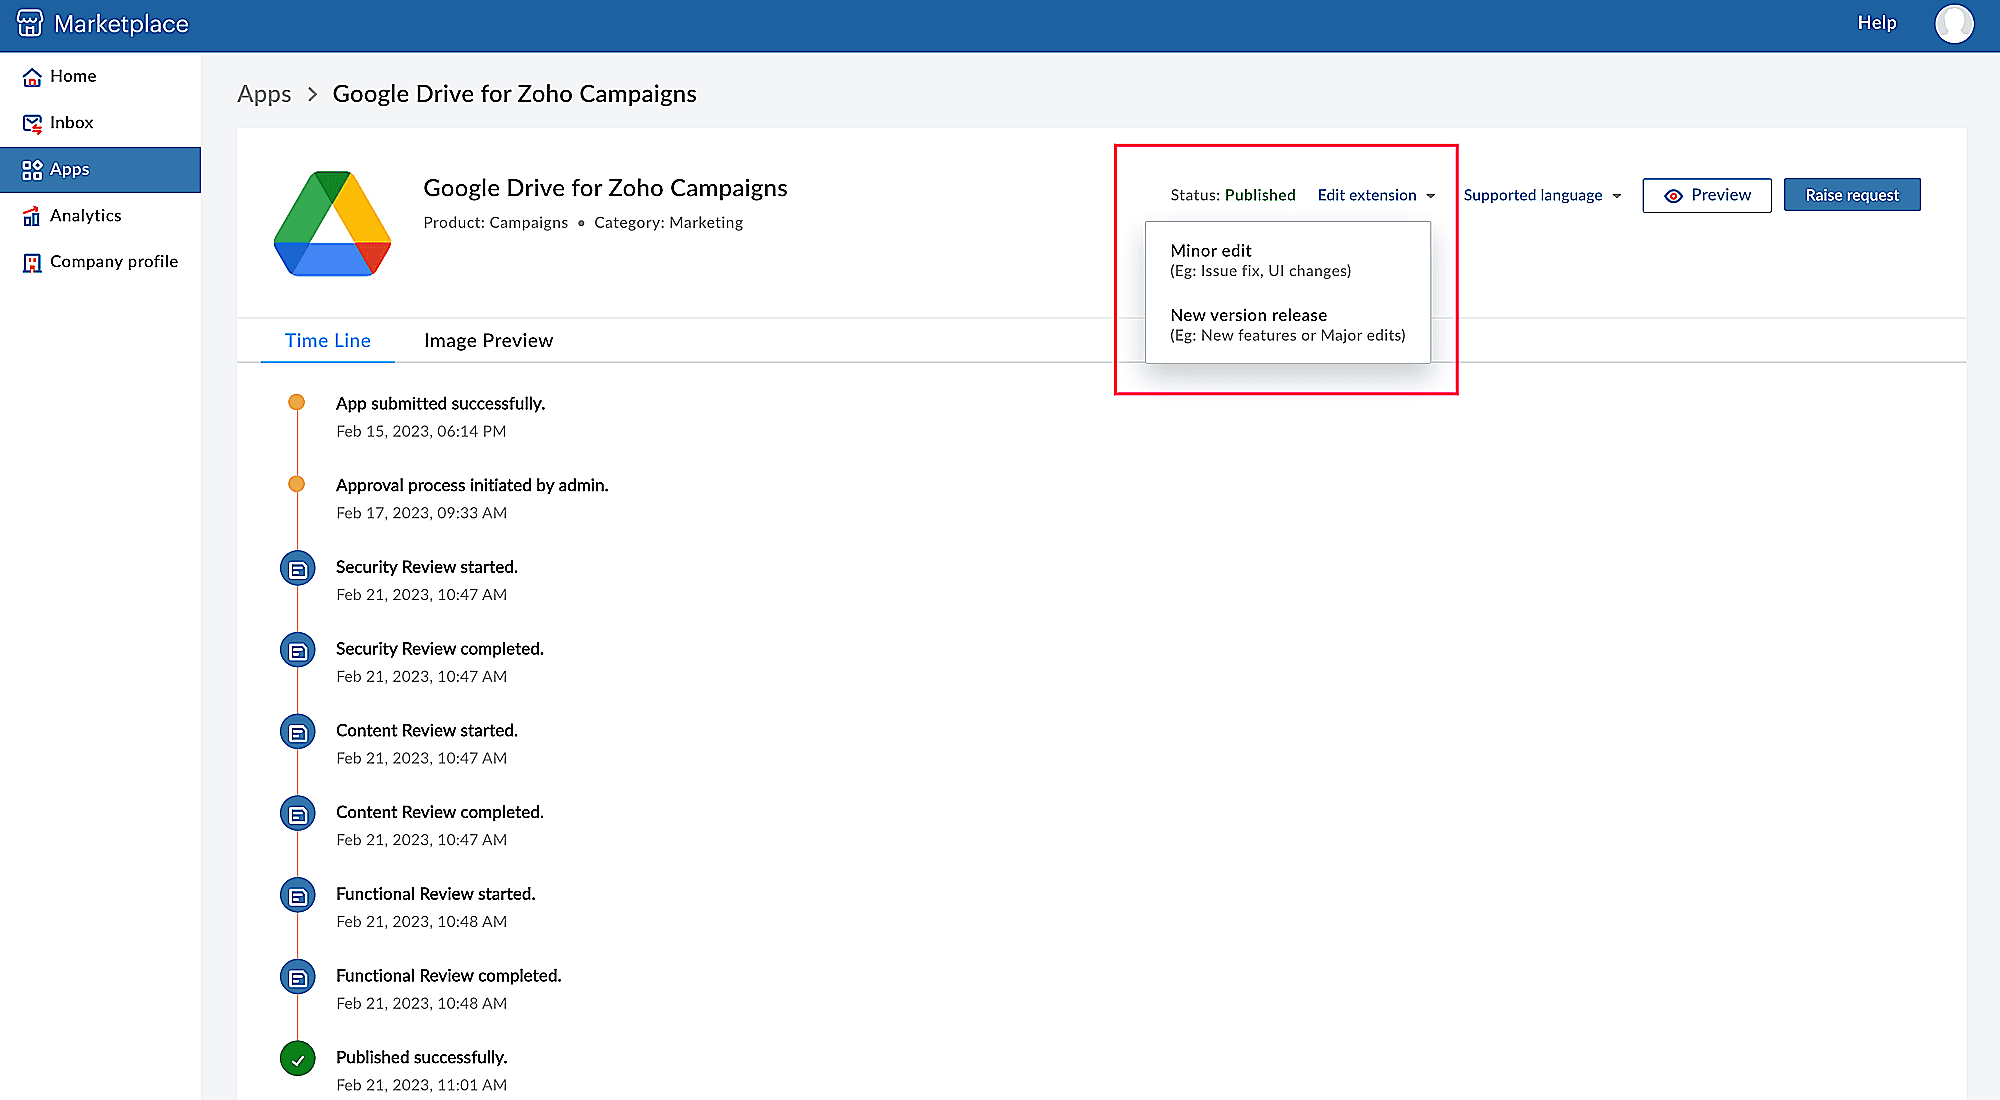
Task: Click the Security Review started timeline marker
Action: tap(298, 569)
